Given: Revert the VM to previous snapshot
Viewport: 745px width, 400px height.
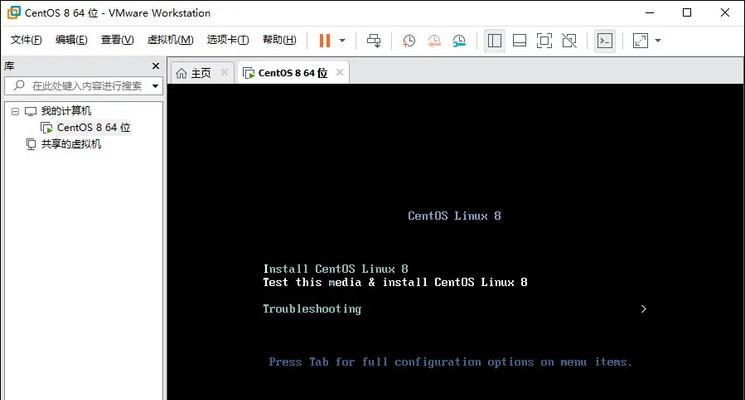Looking at the screenshot, I should [x=434, y=40].
